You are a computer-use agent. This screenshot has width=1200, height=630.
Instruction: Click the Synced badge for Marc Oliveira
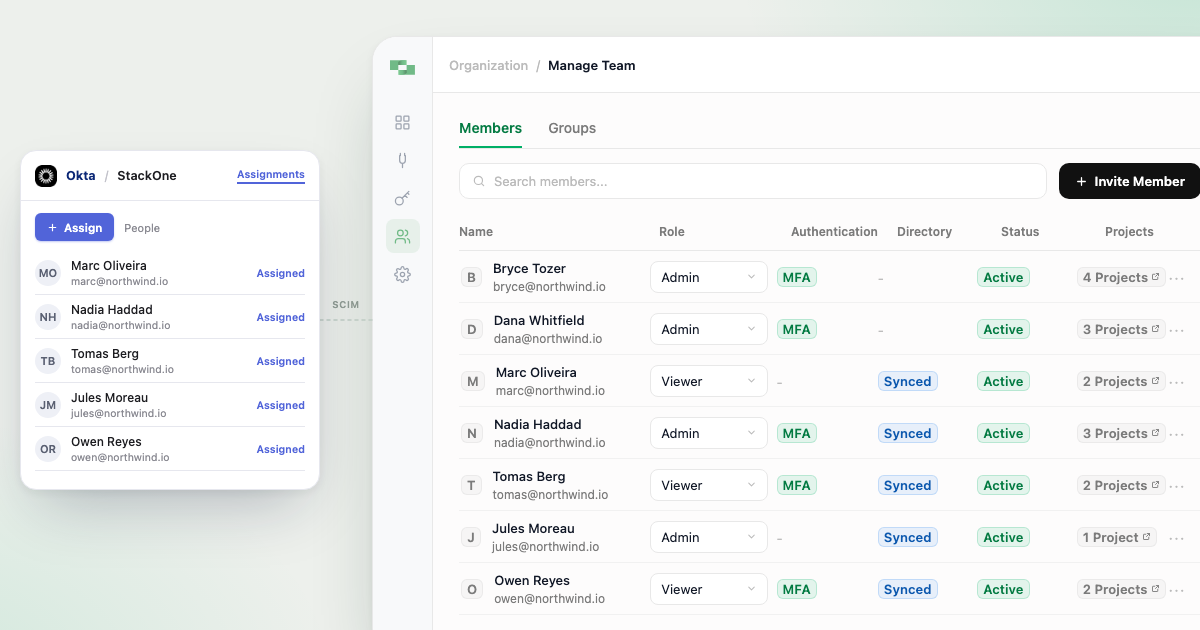point(908,382)
